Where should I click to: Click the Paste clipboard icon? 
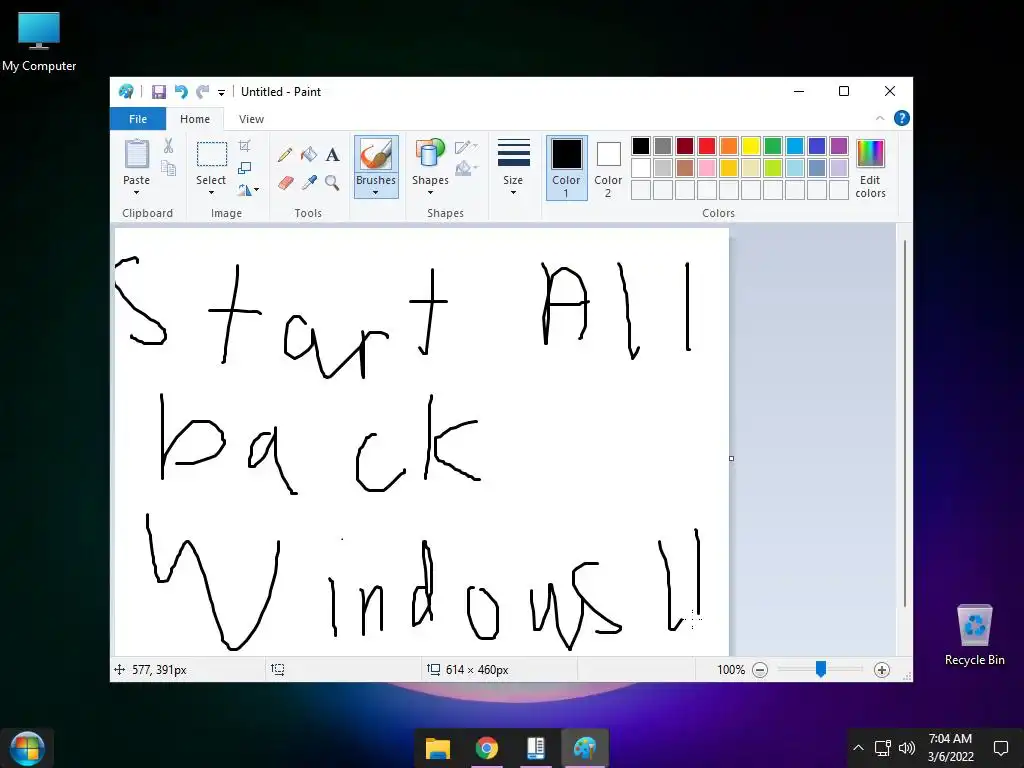pos(136,155)
